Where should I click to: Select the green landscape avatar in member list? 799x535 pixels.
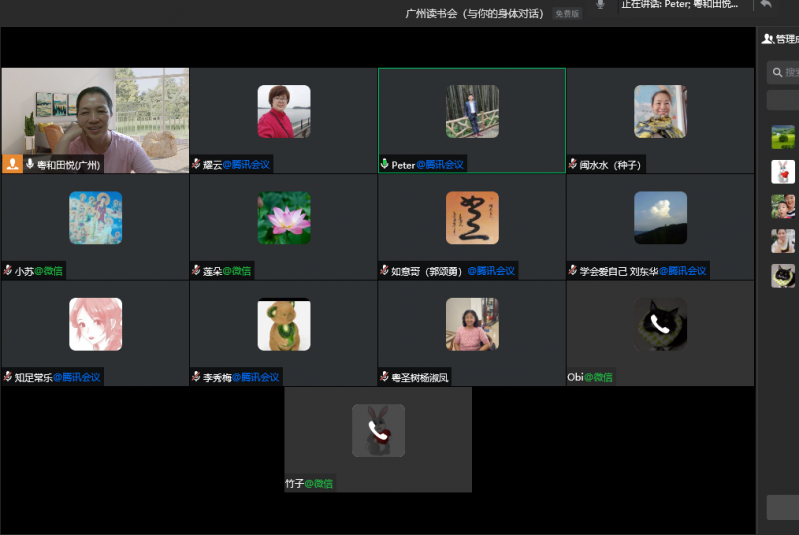coord(783,137)
